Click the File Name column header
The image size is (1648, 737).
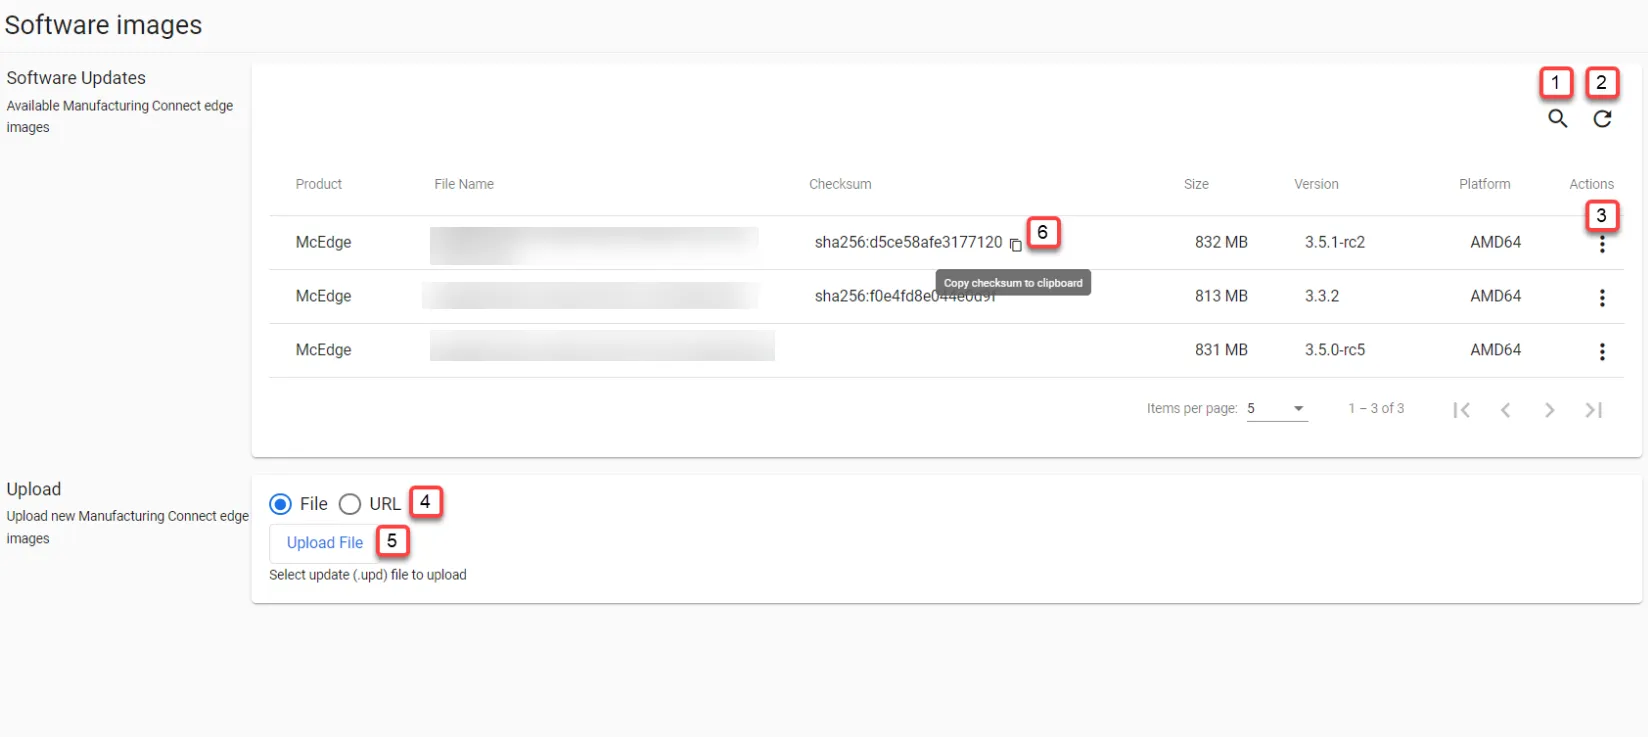[x=464, y=184]
